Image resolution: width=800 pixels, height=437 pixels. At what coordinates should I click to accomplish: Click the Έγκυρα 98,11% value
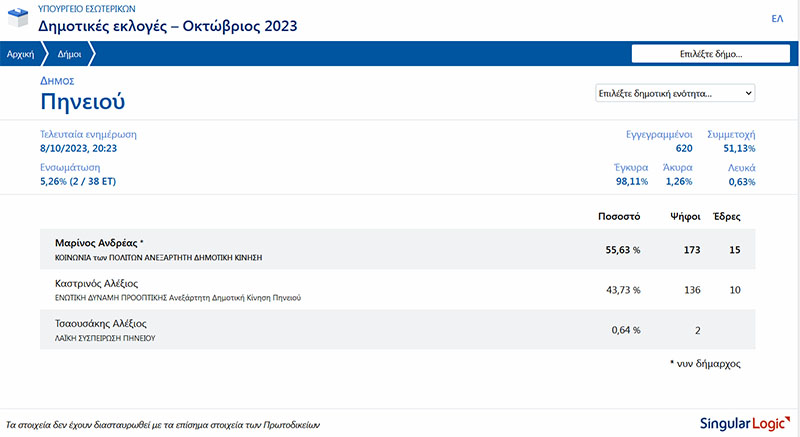point(631,181)
